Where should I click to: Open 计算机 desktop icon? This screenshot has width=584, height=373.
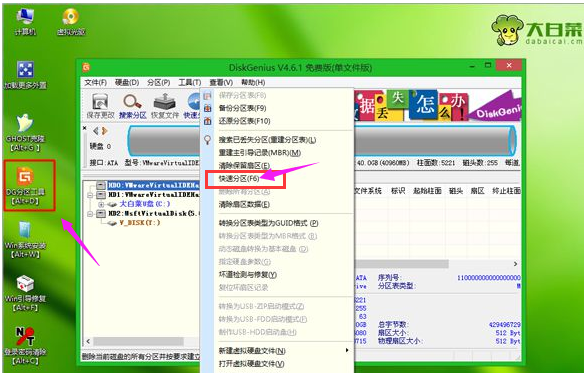coord(25,22)
